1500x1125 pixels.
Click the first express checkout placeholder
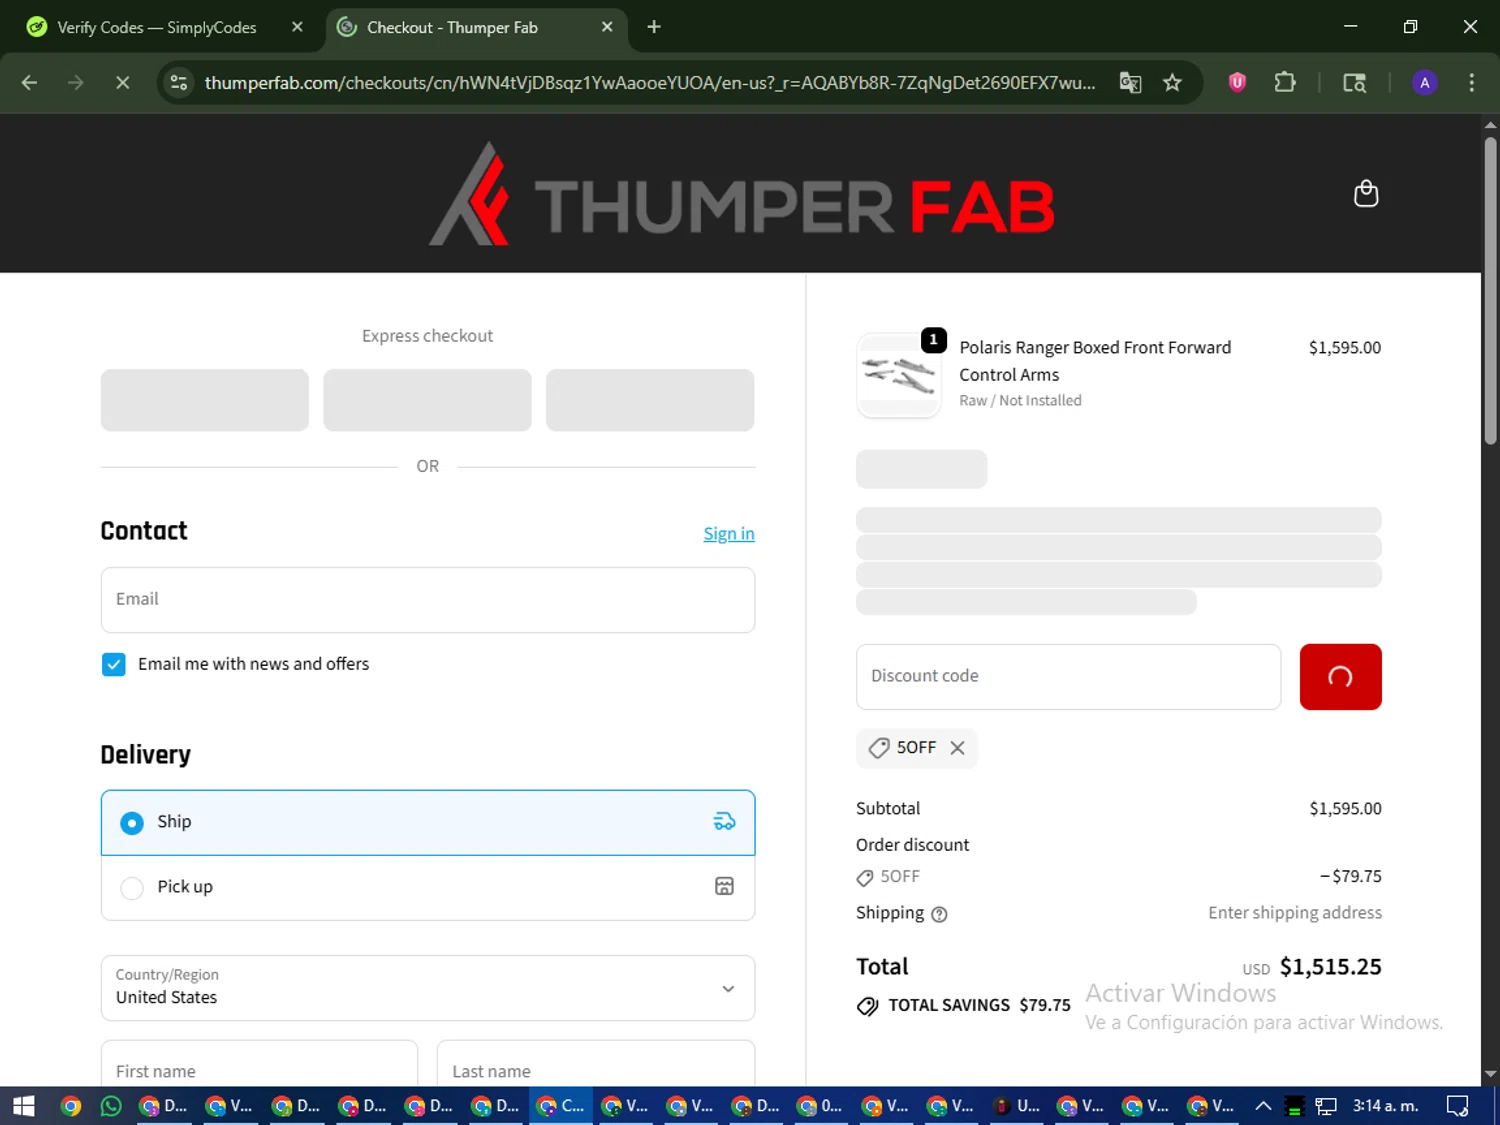click(x=205, y=400)
